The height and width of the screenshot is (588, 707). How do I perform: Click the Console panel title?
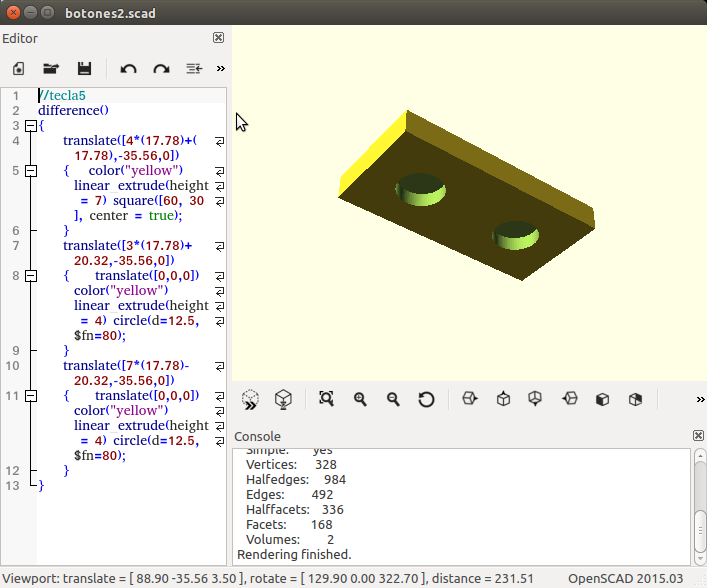pyautogui.click(x=257, y=436)
